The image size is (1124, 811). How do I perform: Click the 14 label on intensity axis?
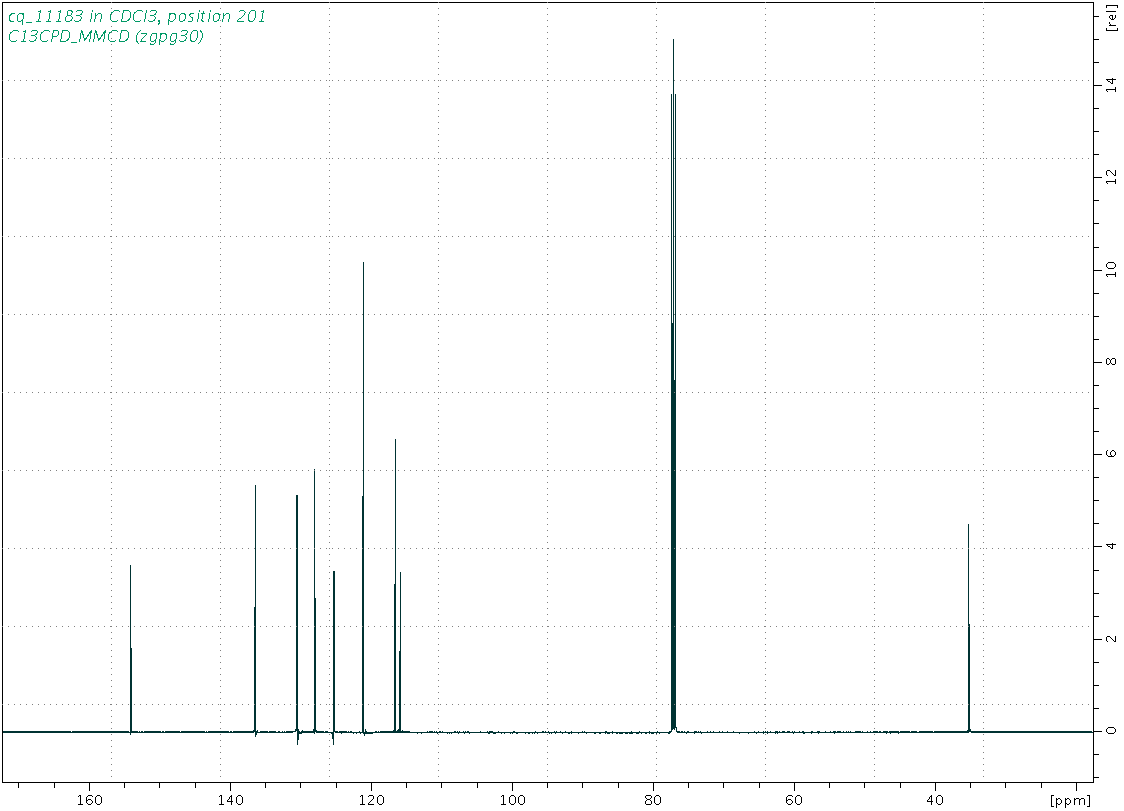point(1111,84)
